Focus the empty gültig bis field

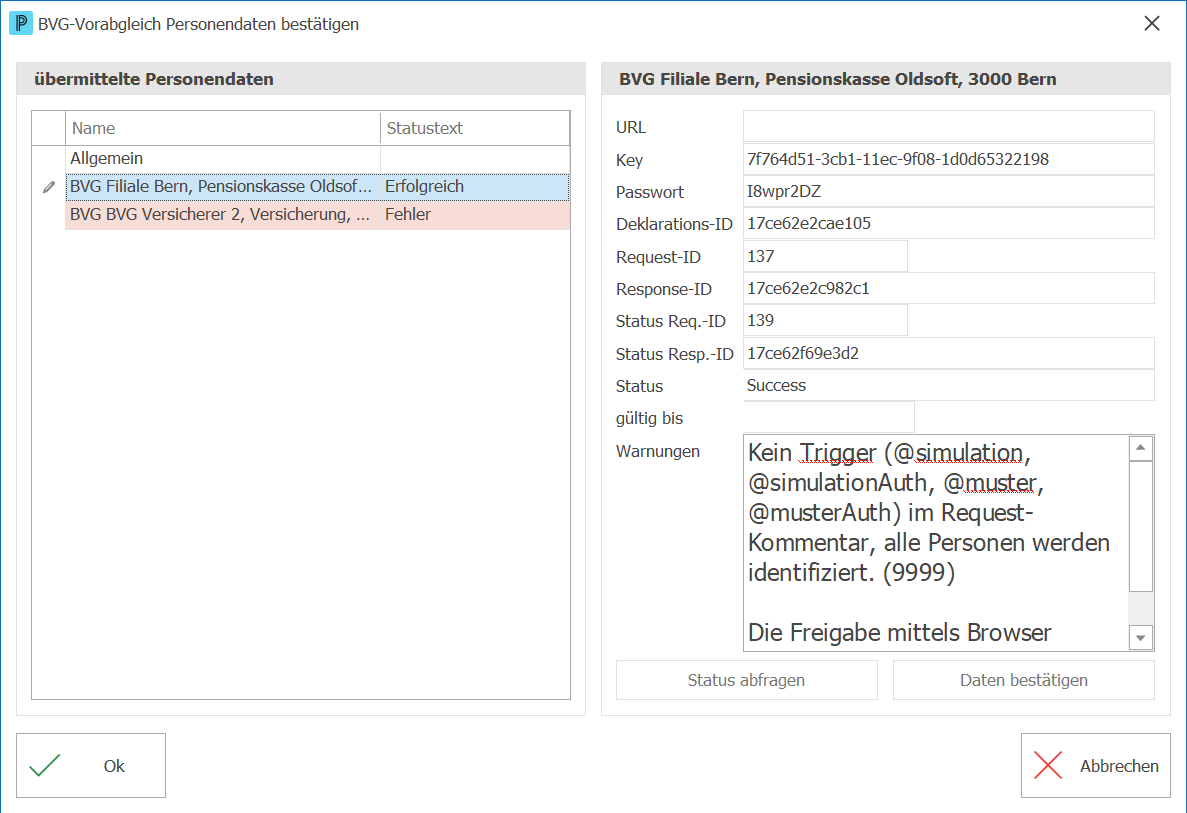(829, 417)
